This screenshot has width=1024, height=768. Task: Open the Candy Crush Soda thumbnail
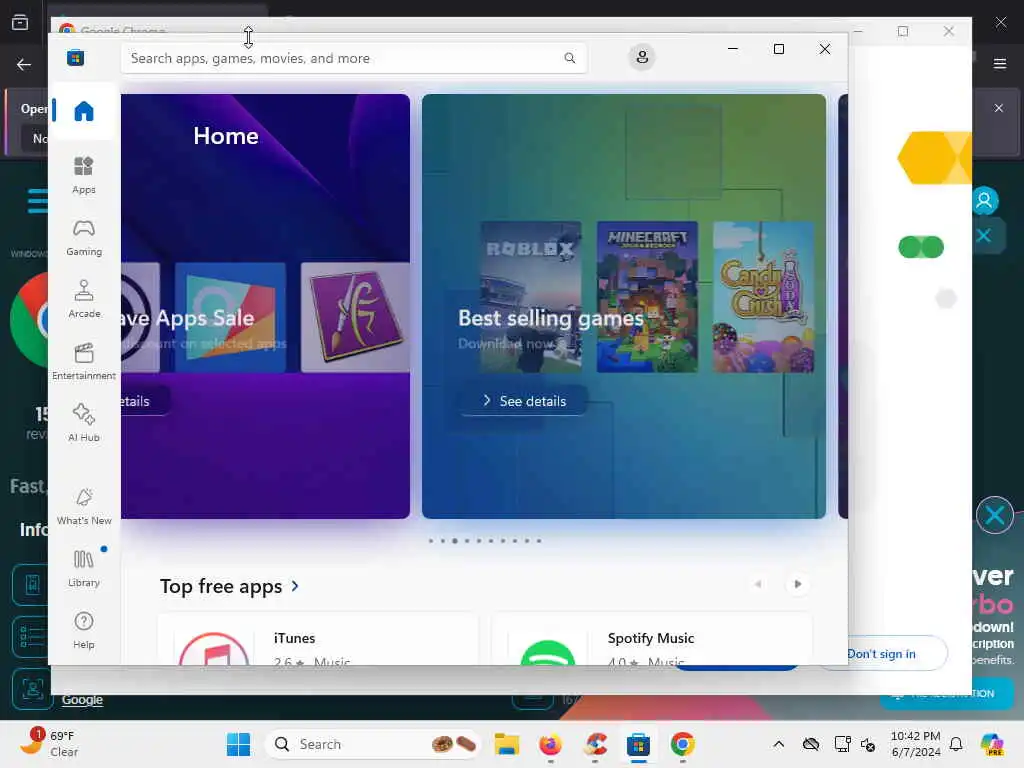tap(763, 297)
